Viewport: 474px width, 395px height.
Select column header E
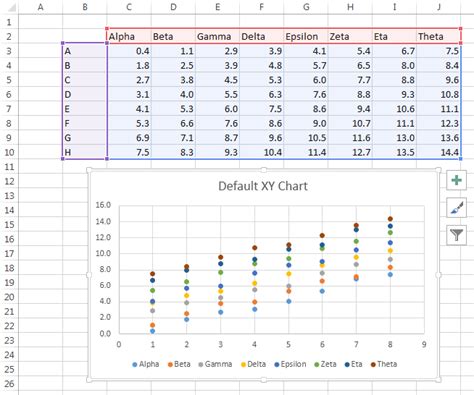pyautogui.click(x=217, y=7)
